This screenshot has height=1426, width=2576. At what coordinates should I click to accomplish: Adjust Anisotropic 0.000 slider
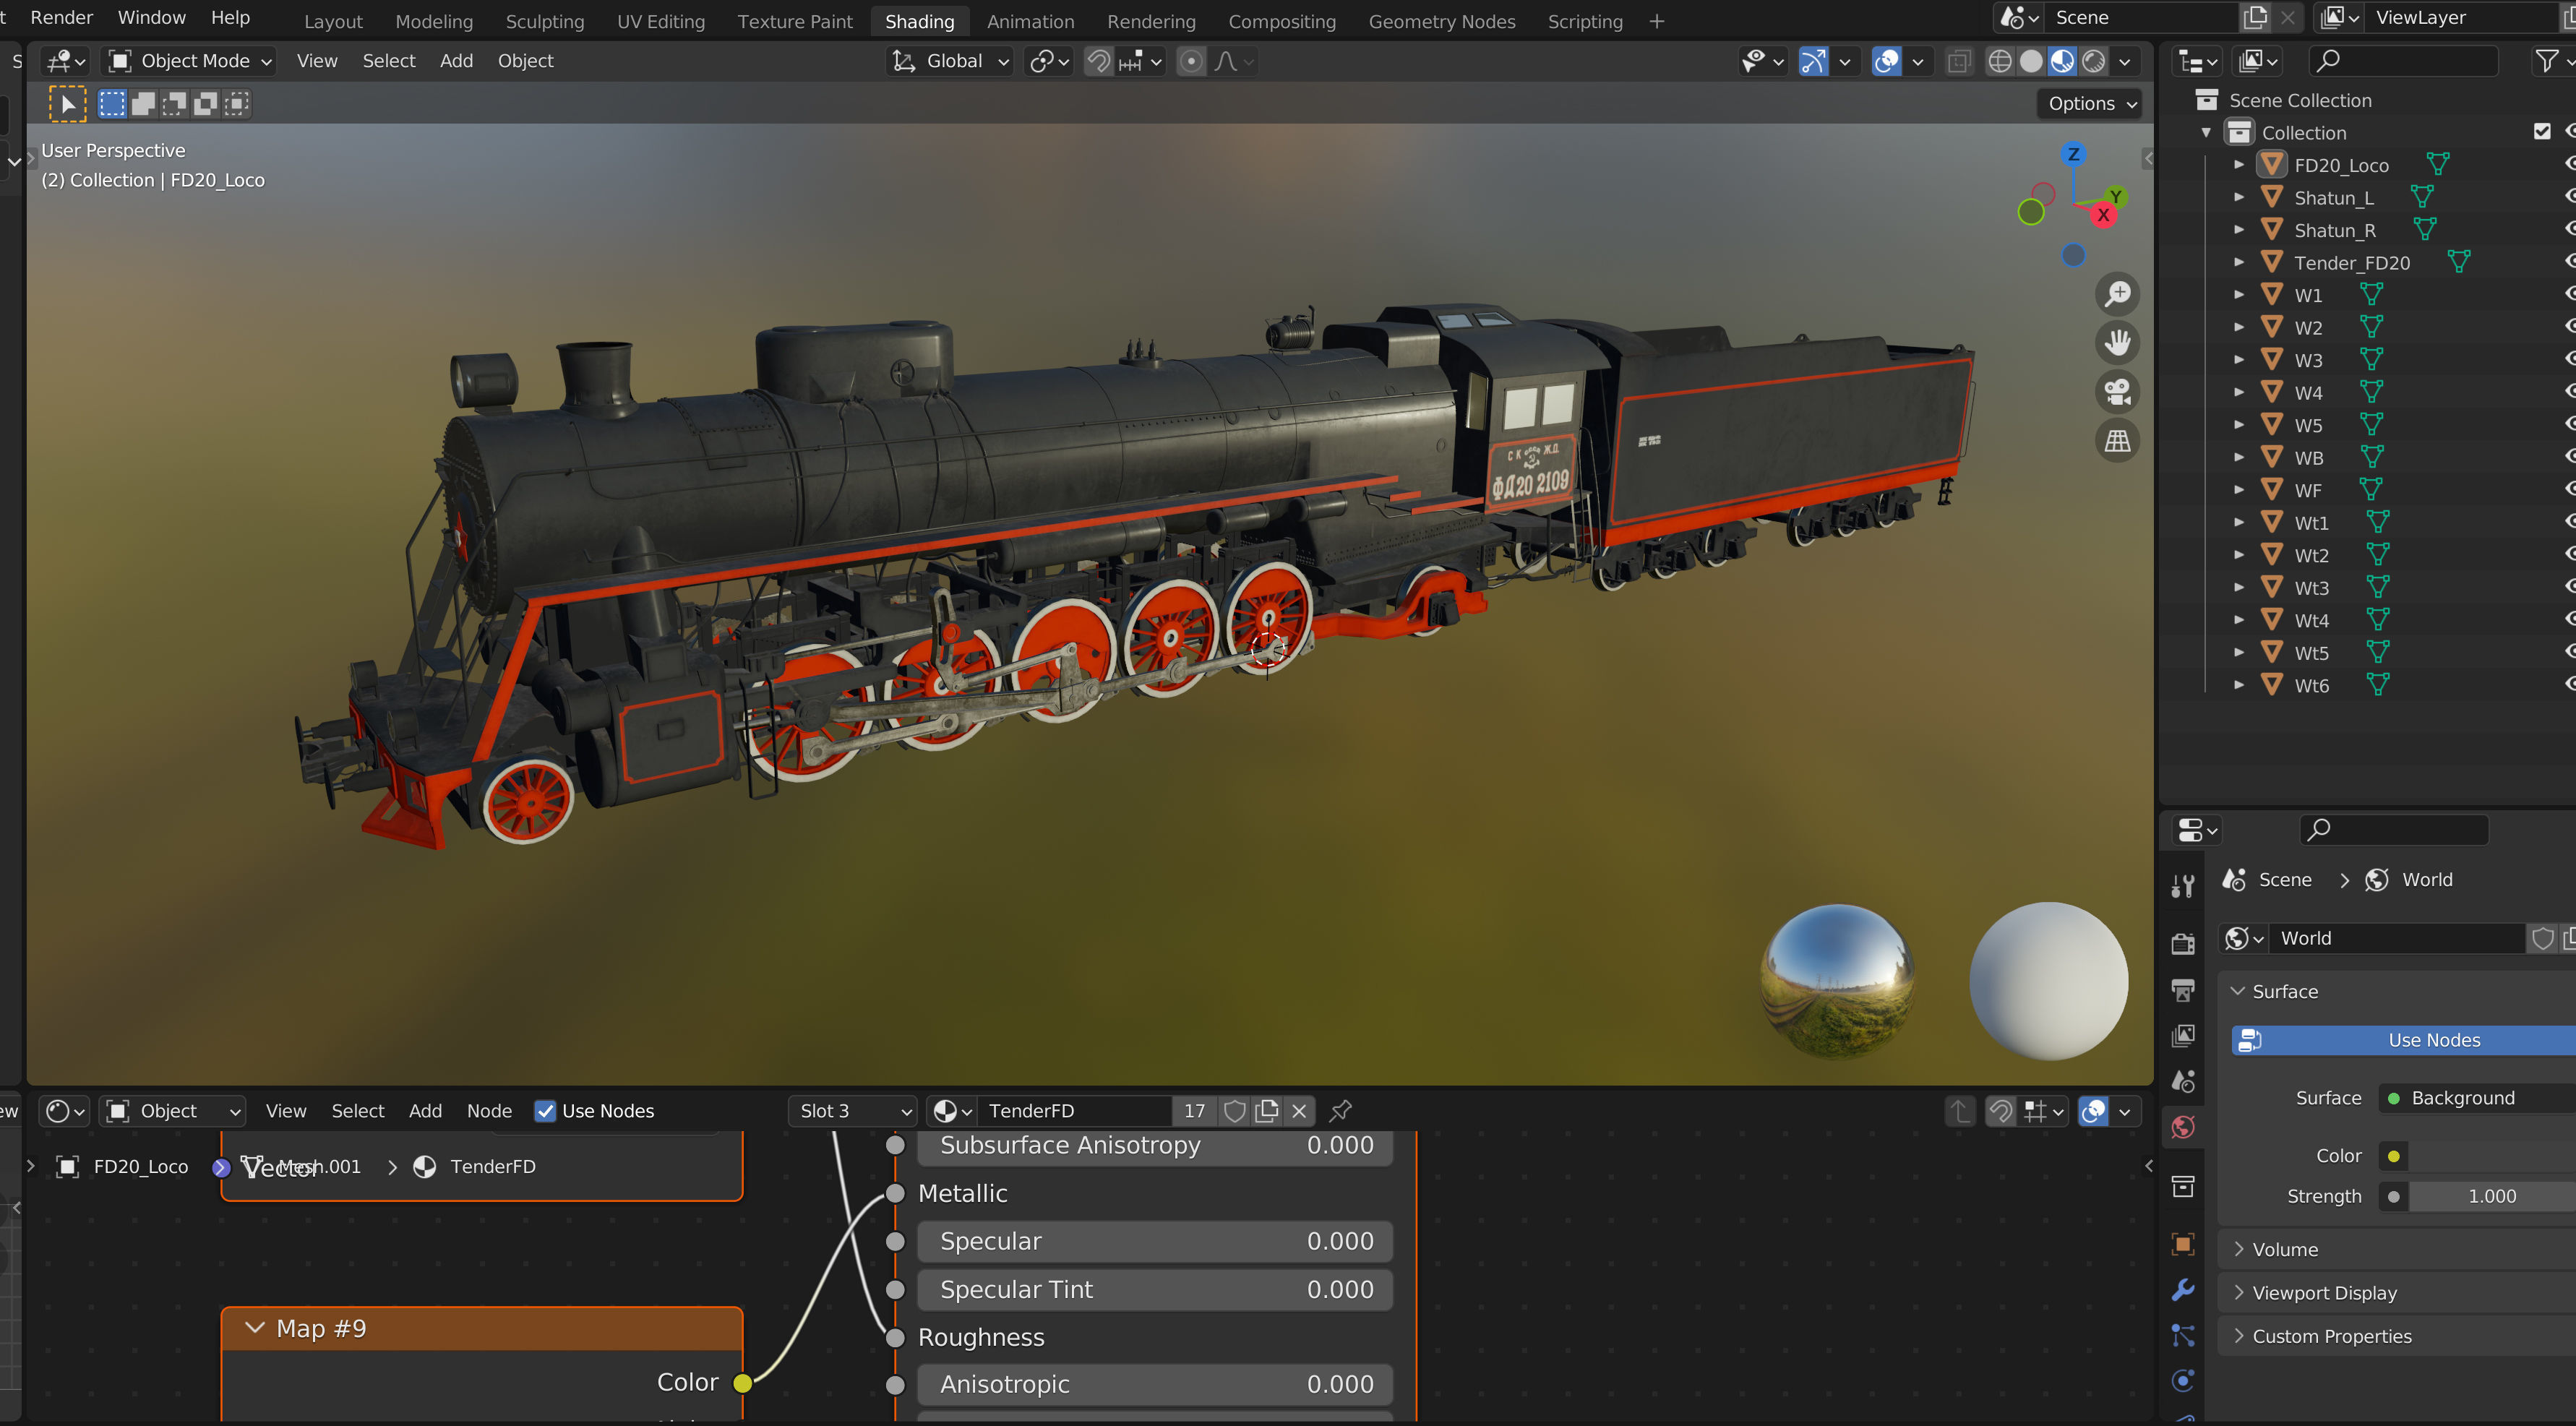[x=1155, y=1384]
